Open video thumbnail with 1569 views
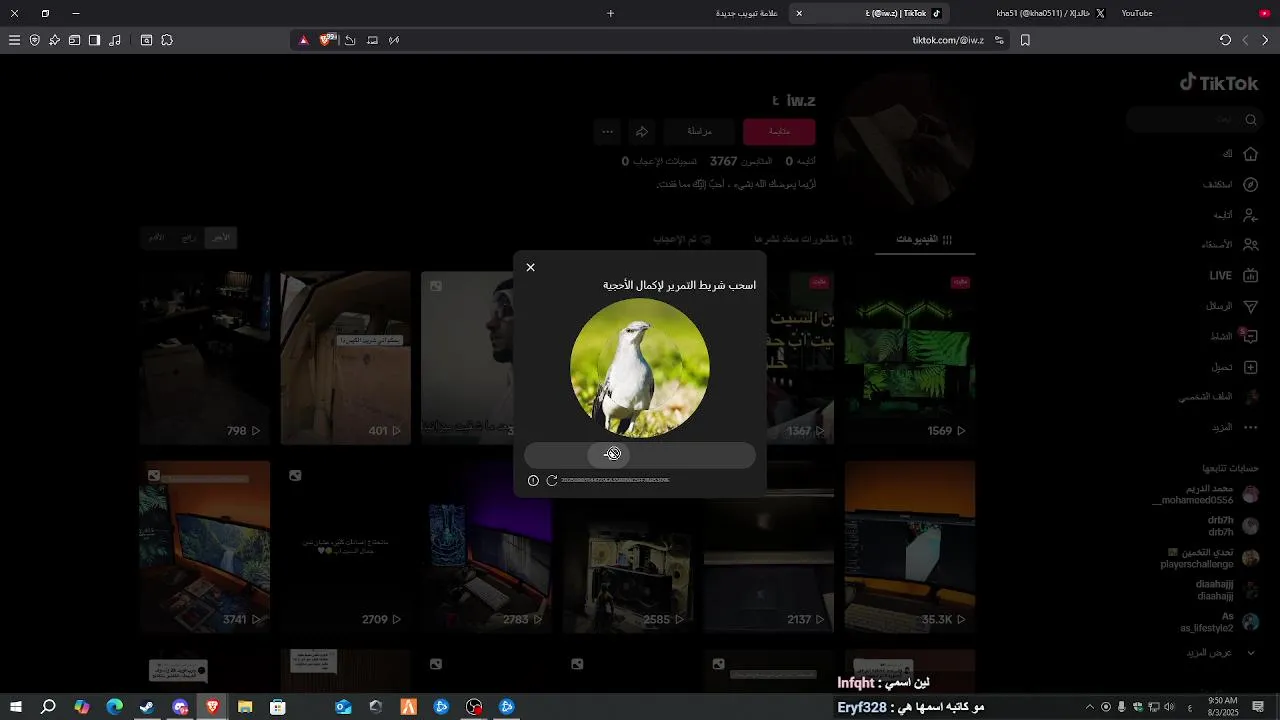Viewport: 1280px width, 720px height. click(909, 357)
